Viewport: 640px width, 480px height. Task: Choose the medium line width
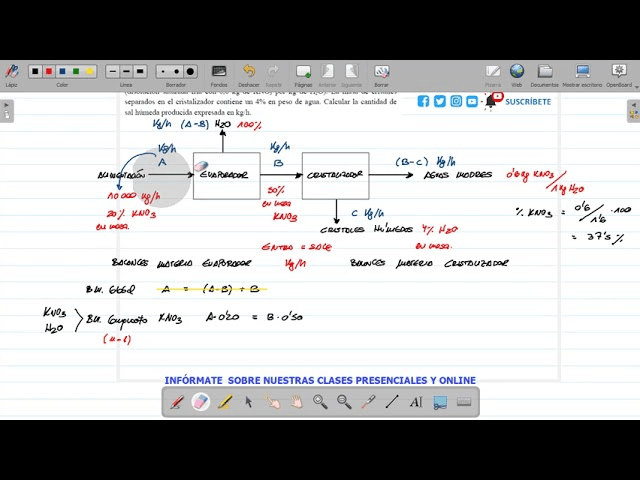tap(126, 71)
